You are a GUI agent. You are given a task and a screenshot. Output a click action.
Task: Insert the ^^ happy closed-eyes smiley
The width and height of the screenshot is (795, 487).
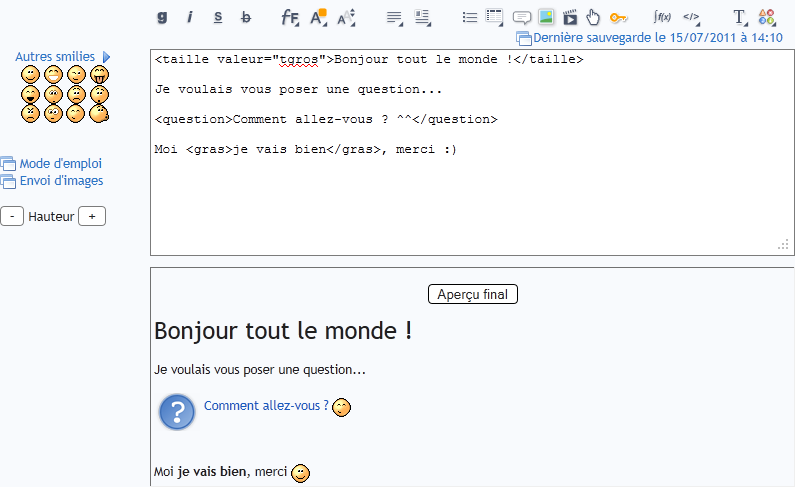(76, 114)
